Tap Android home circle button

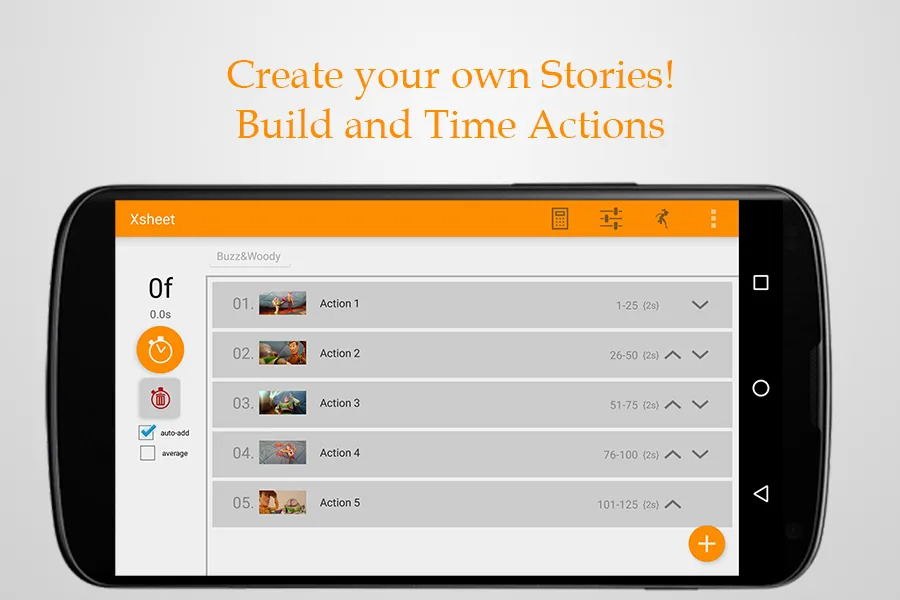point(761,388)
